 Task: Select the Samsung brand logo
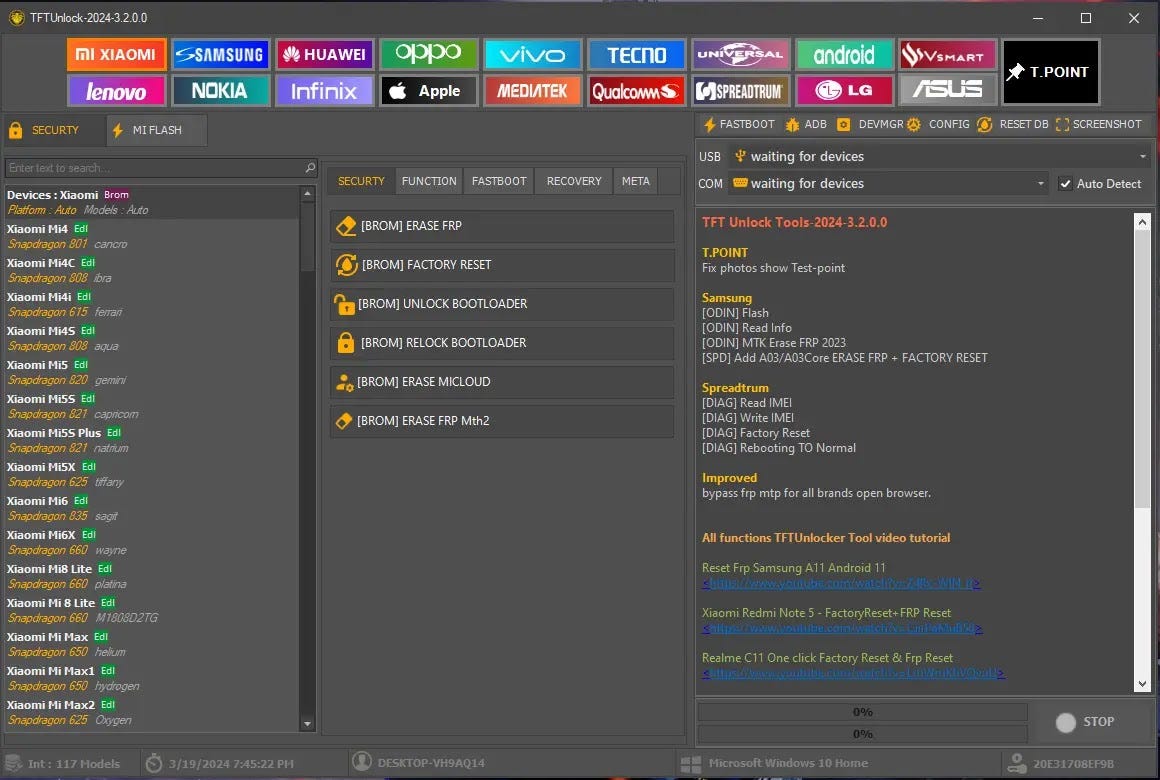(x=220, y=55)
